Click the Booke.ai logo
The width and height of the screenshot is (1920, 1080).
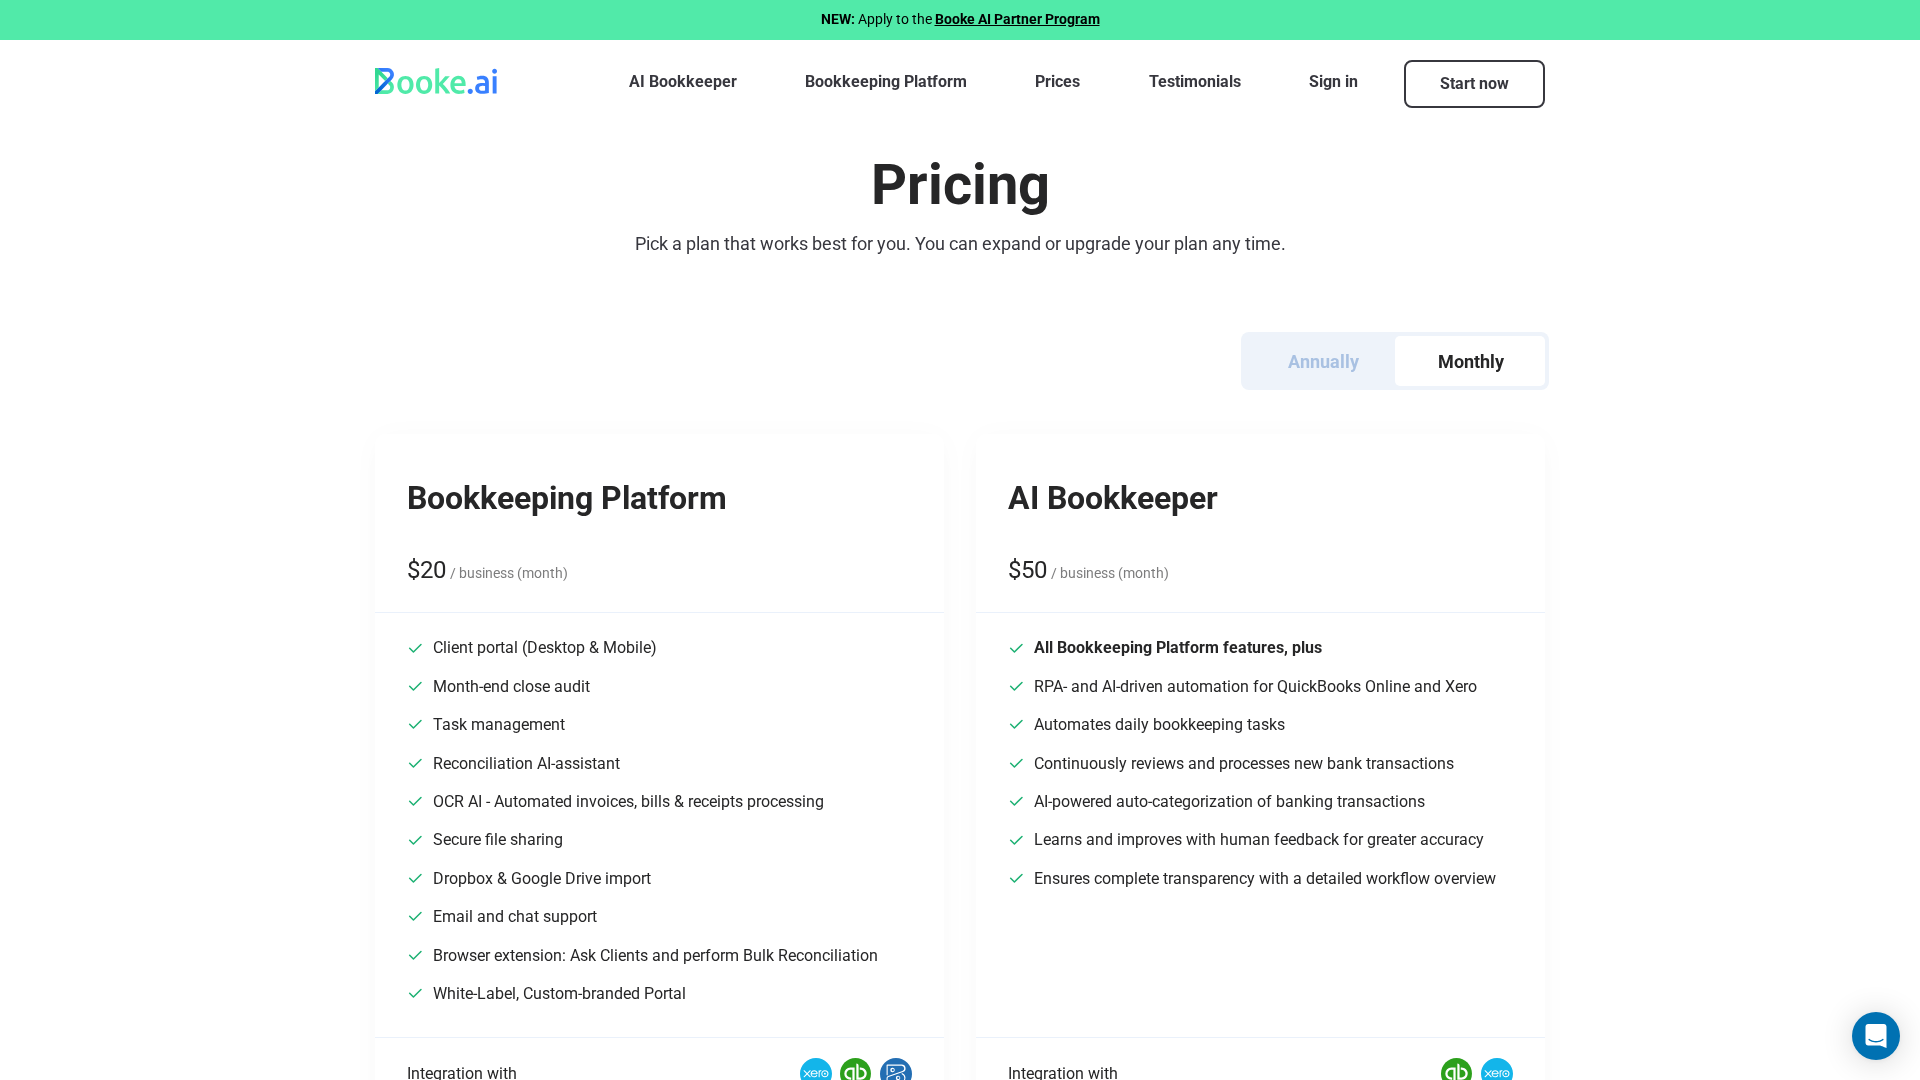pos(436,82)
